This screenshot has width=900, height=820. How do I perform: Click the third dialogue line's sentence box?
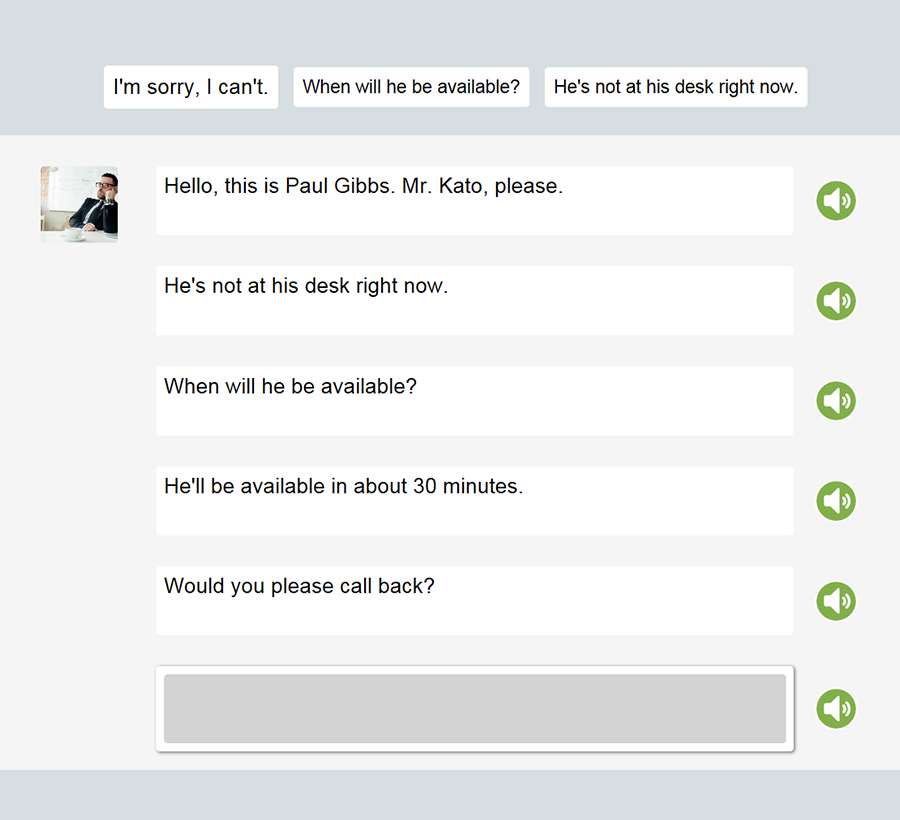click(475, 401)
